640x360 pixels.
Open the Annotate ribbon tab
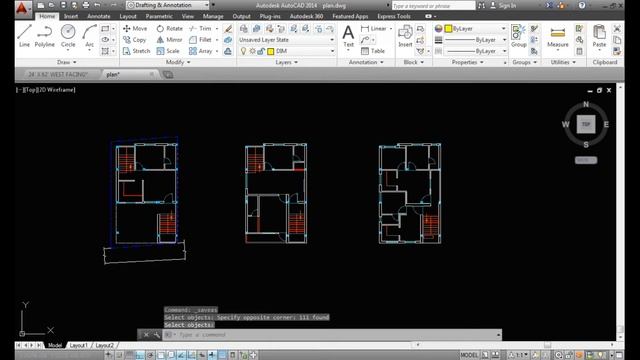coord(99,16)
